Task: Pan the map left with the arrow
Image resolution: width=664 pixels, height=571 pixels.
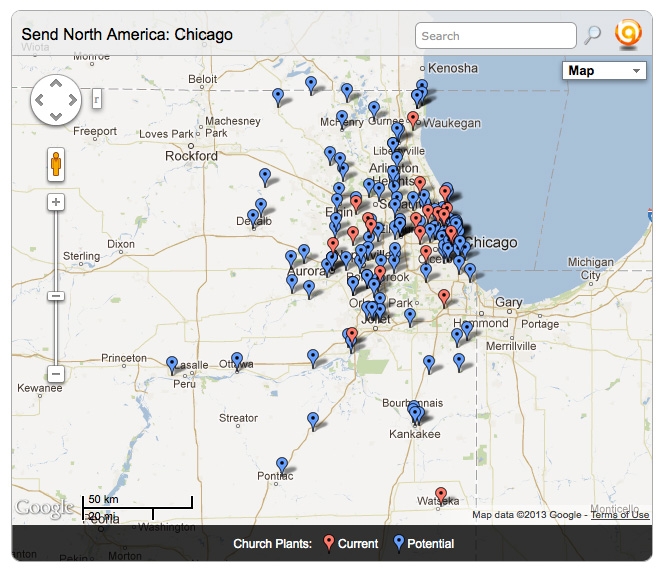Action: pyautogui.click(x=40, y=100)
